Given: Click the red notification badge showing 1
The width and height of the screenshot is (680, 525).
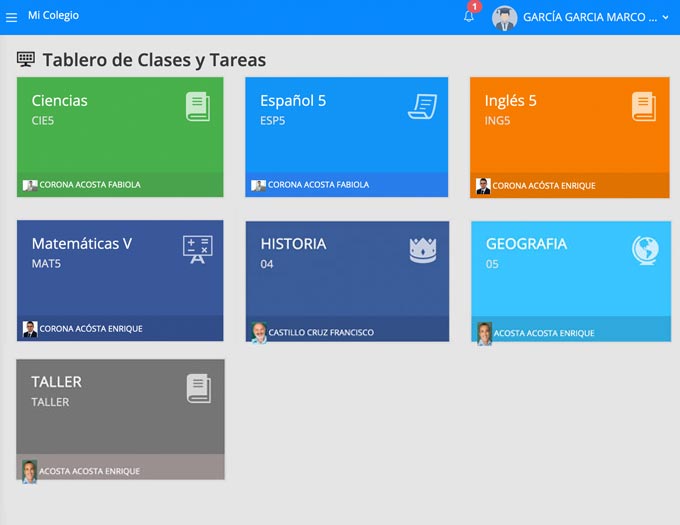Looking at the screenshot, I should click(474, 7).
